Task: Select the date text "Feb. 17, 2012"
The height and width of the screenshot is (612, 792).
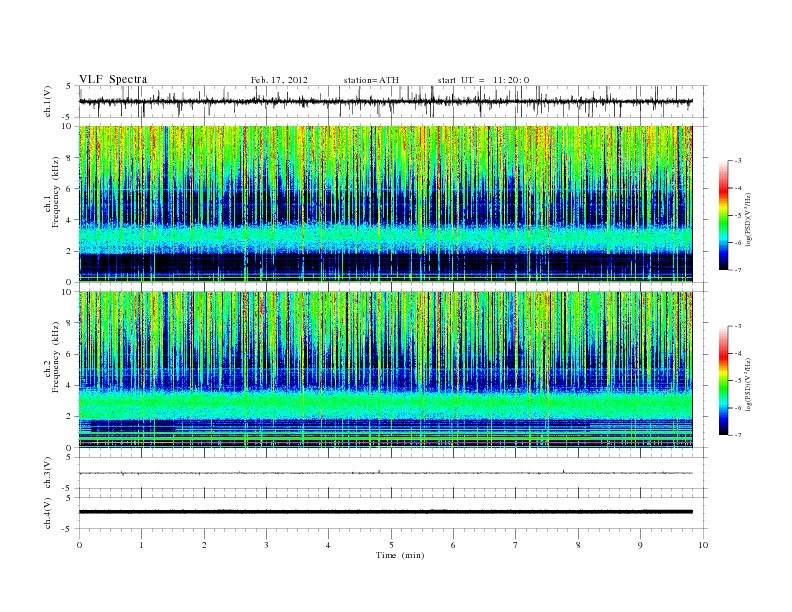Action: (x=279, y=80)
